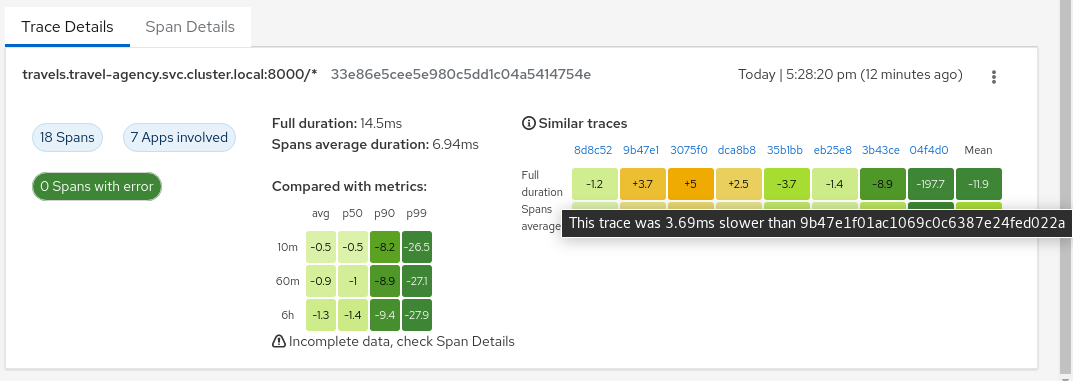The width and height of the screenshot is (1073, 381).
Task: Click the 10m p90 -8.2 metric cell
Action: pos(385,247)
